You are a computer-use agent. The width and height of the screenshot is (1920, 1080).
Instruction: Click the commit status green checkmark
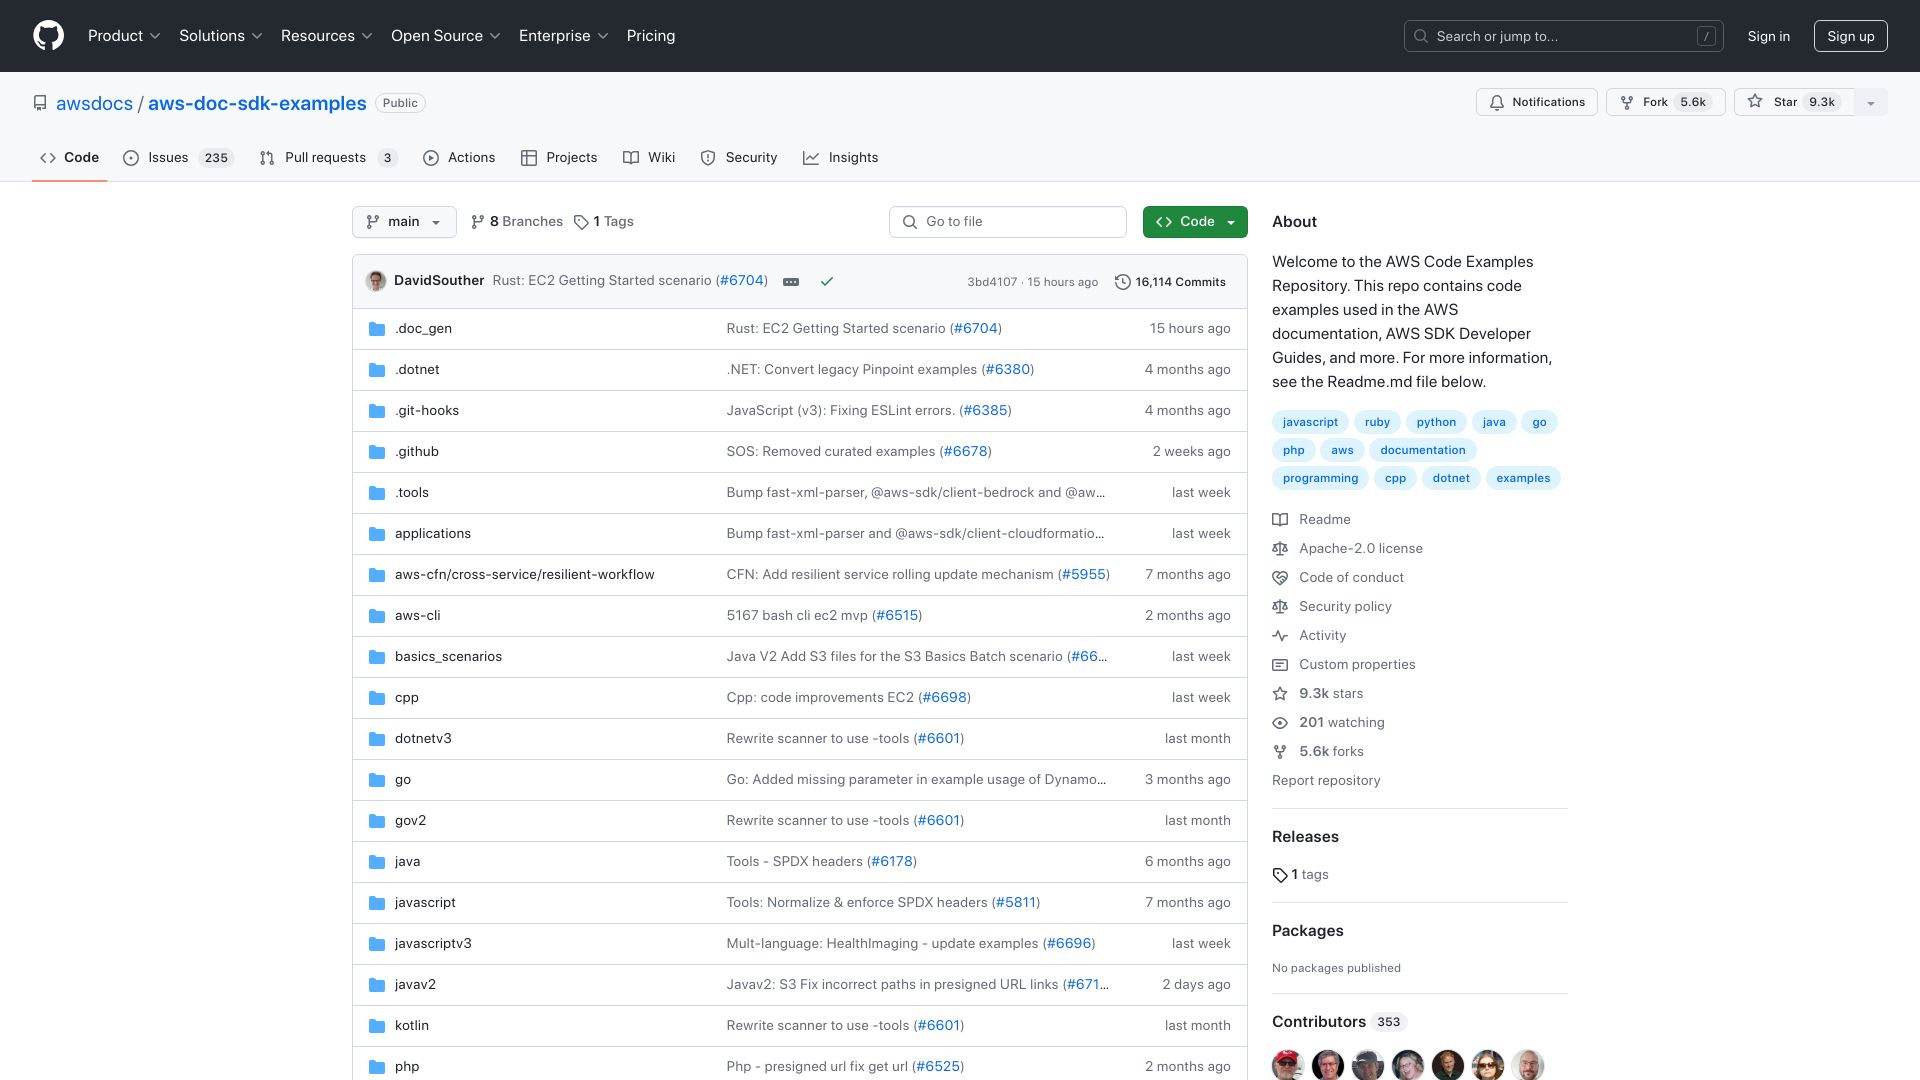coord(827,282)
